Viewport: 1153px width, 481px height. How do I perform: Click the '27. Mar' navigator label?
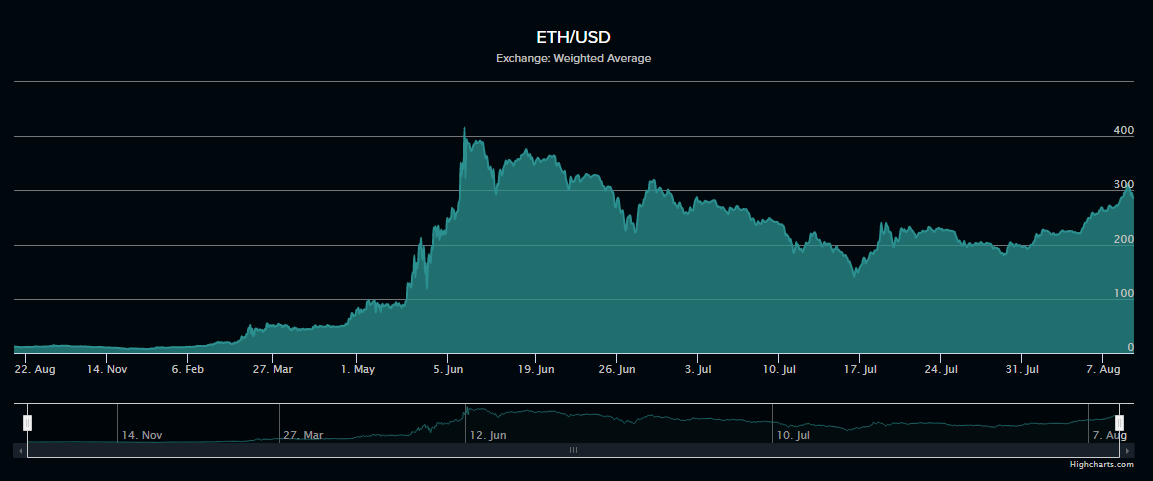304,435
